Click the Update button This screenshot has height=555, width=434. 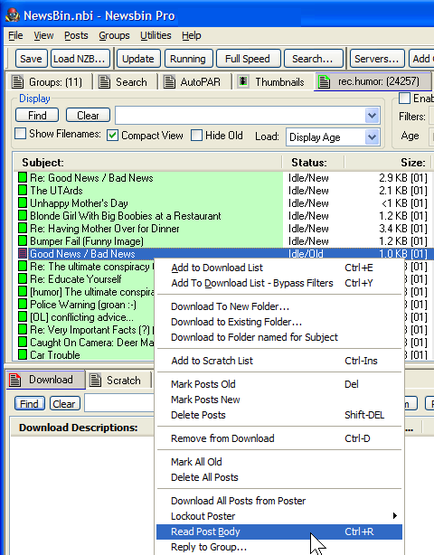point(138,58)
